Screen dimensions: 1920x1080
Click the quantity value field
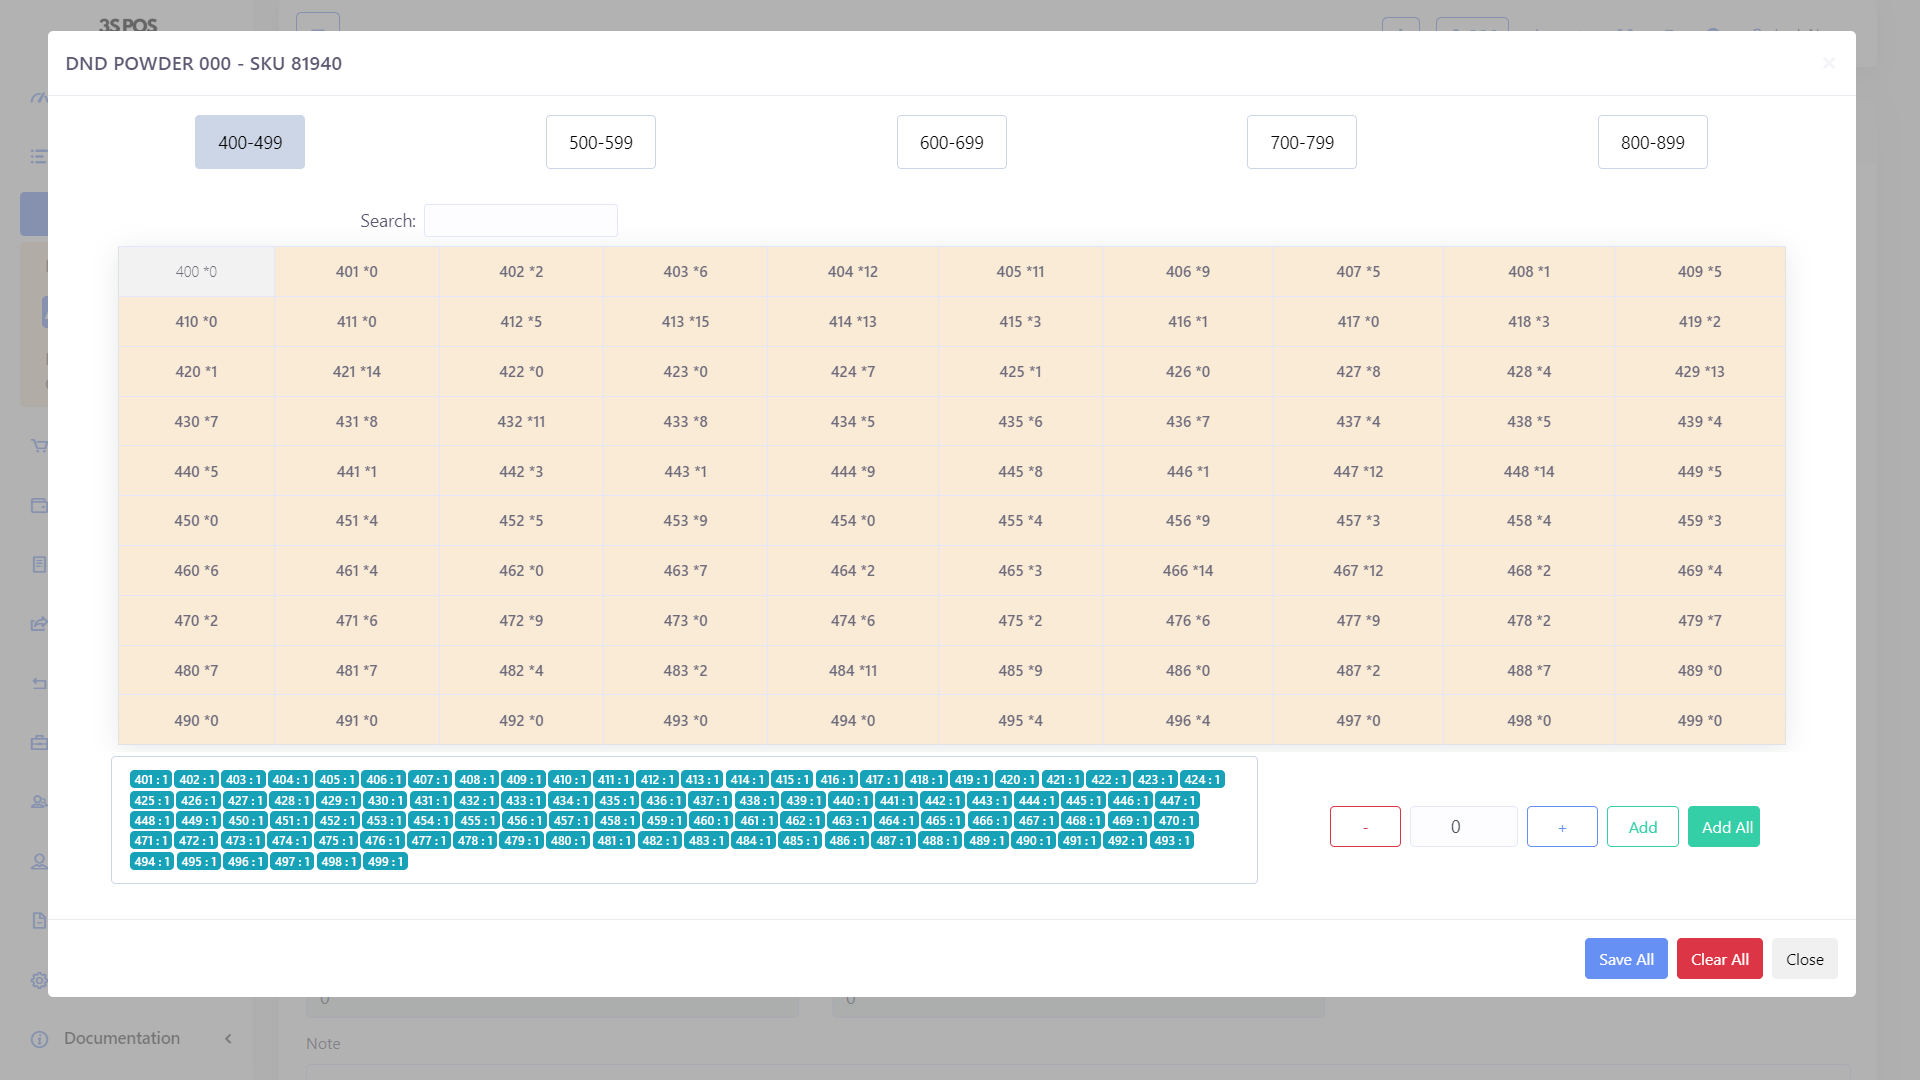(1463, 827)
